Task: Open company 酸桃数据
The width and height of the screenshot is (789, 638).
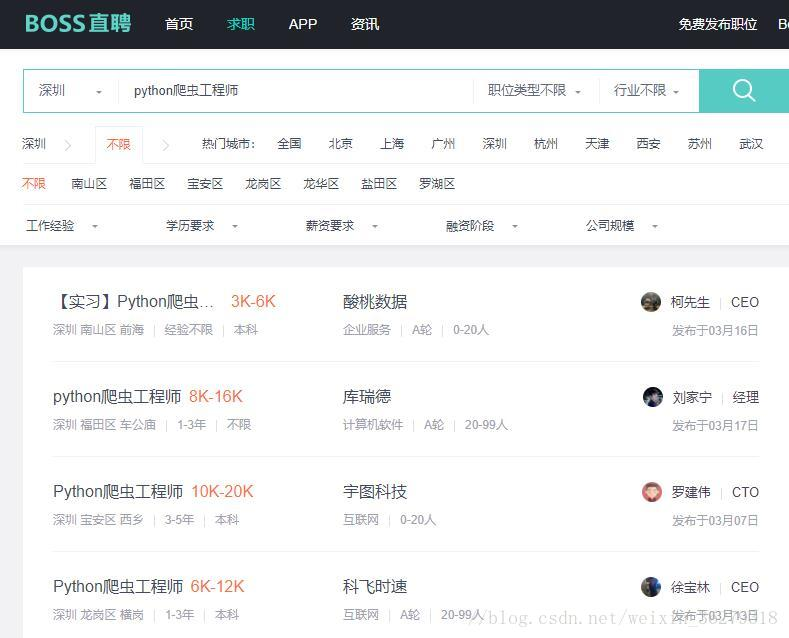Action: tap(375, 302)
